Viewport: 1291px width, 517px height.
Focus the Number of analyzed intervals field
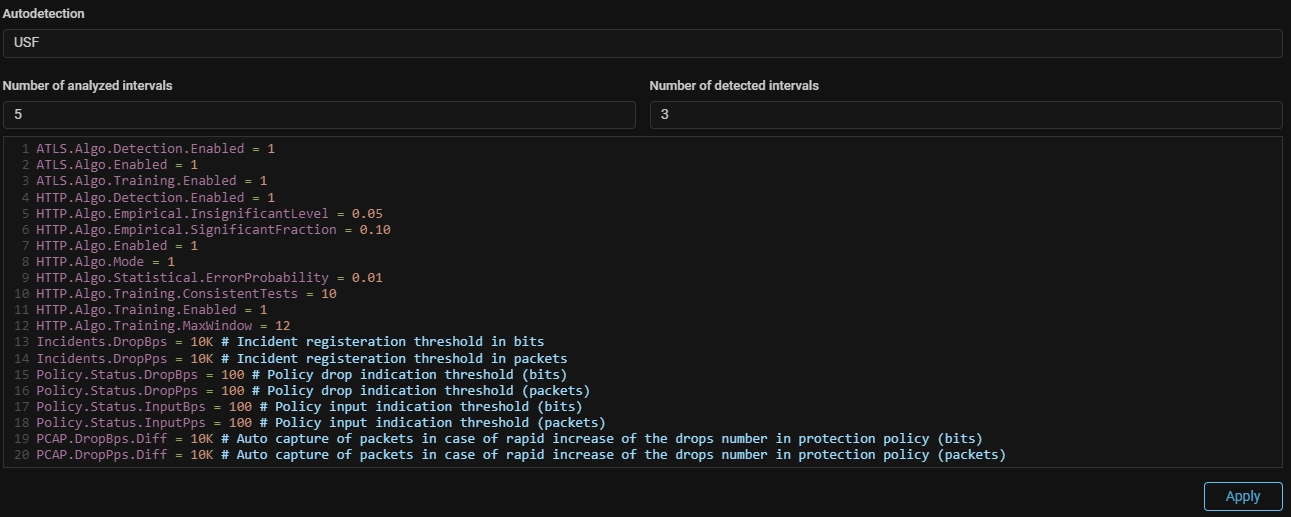point(318,115)
